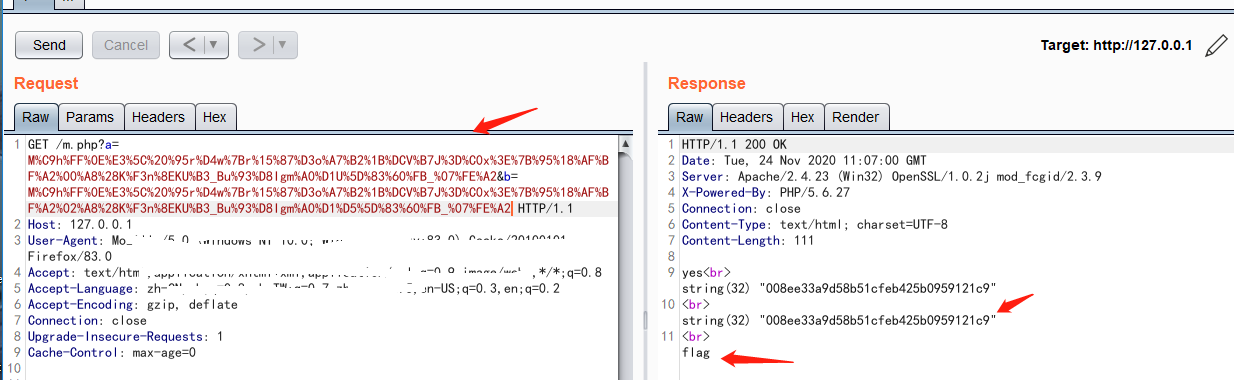This screenshot has width=1234, height=380.
Task: Select the Request Raw tab
Action: 36,117
